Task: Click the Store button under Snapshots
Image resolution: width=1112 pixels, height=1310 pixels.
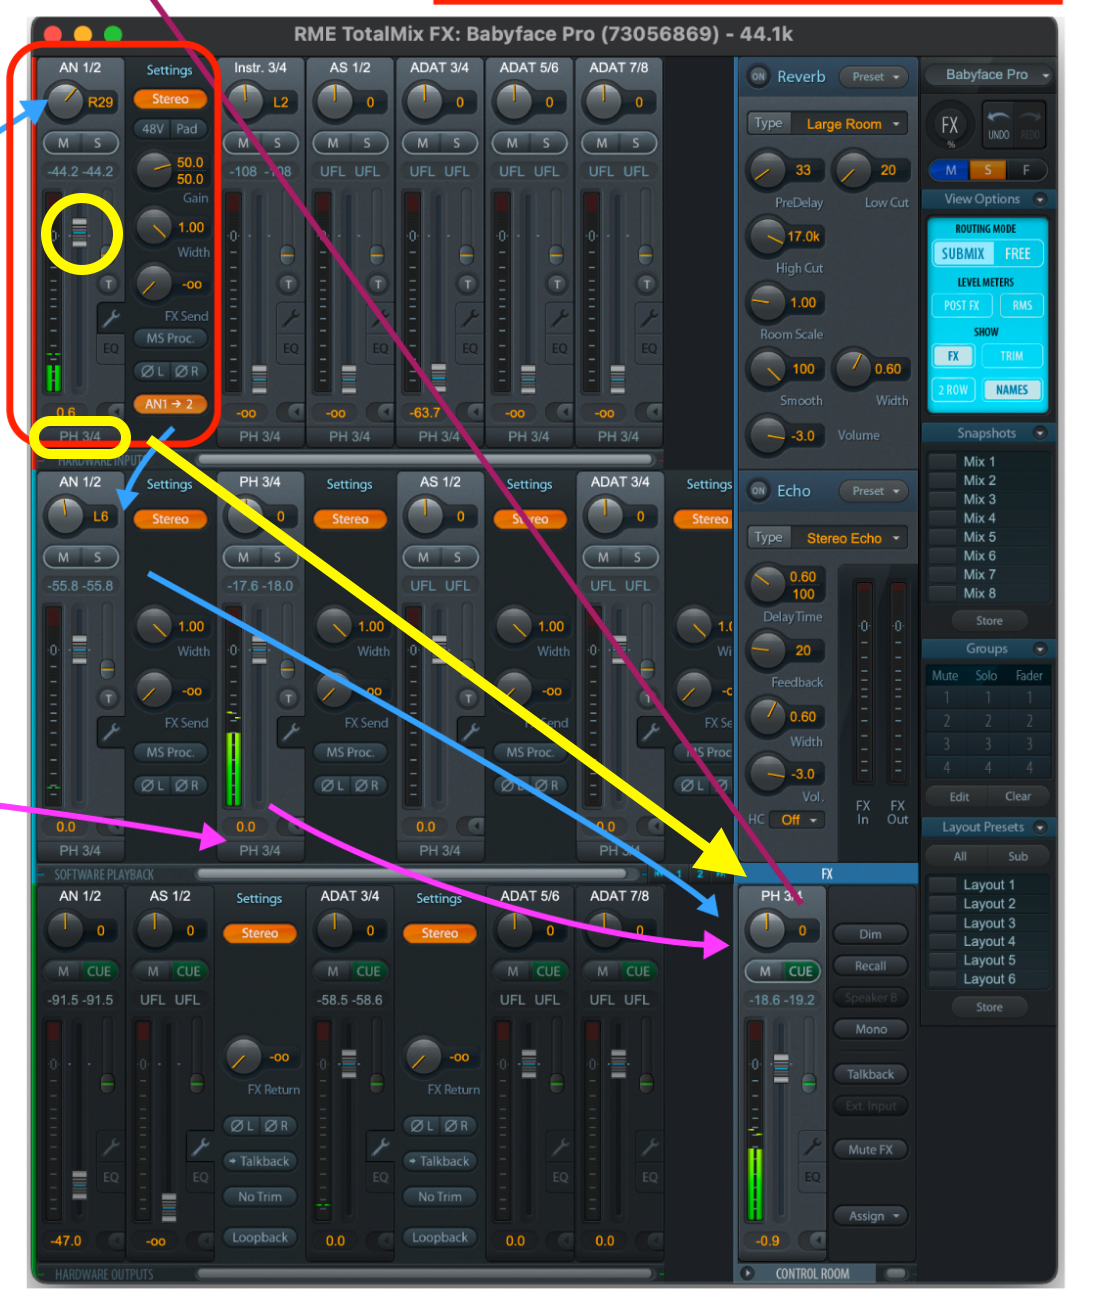Action: click(x=989, y=621)
